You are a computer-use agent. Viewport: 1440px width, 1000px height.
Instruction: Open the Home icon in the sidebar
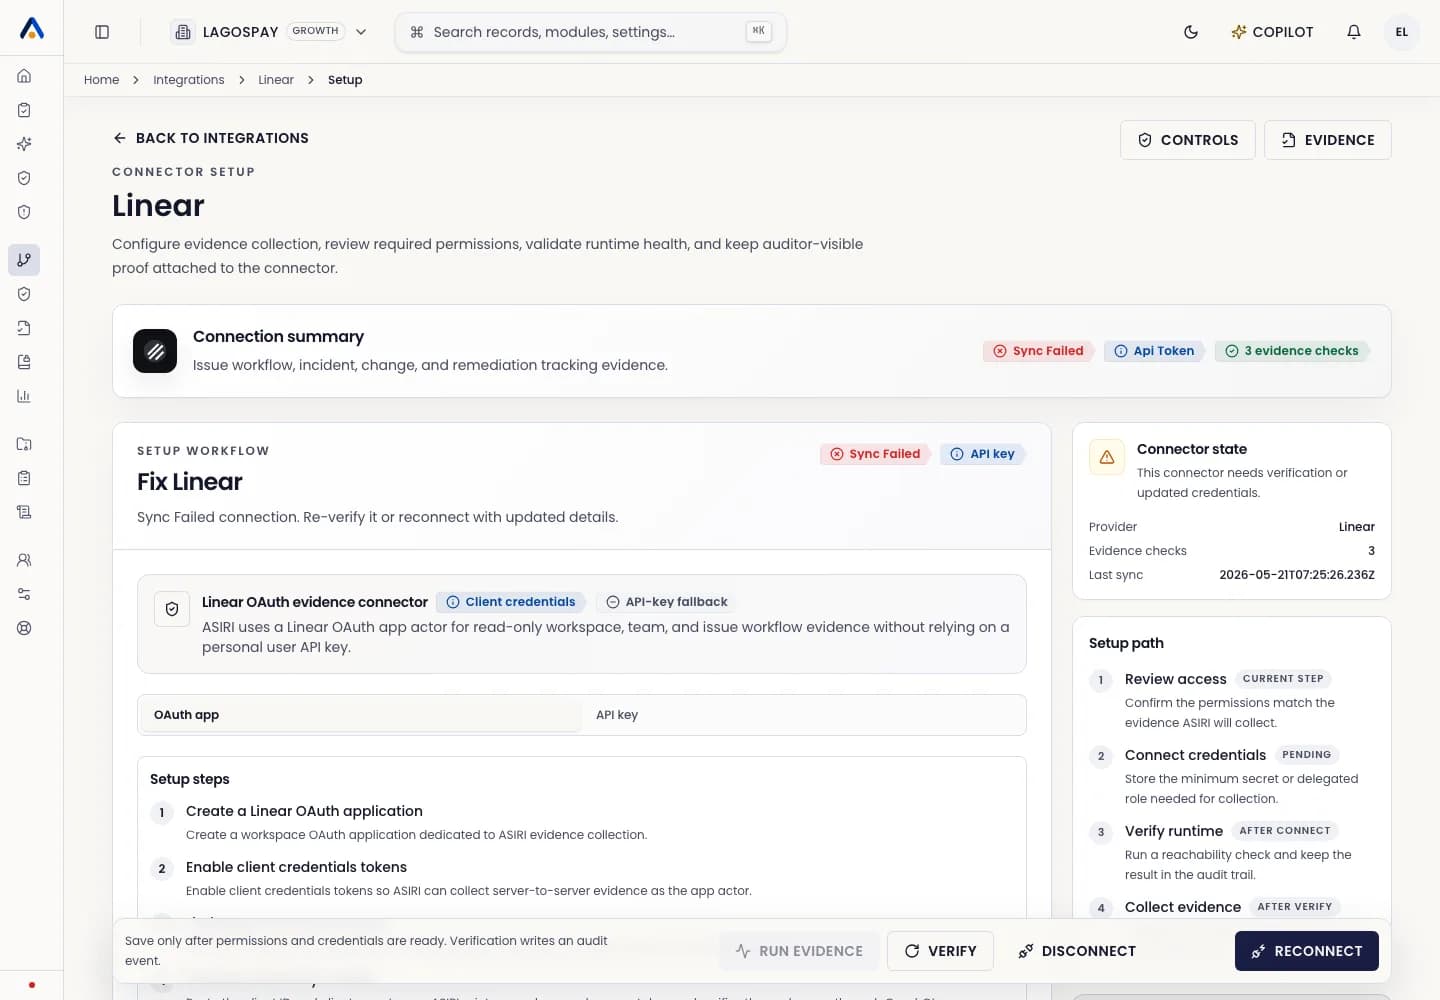click(24, 76)
